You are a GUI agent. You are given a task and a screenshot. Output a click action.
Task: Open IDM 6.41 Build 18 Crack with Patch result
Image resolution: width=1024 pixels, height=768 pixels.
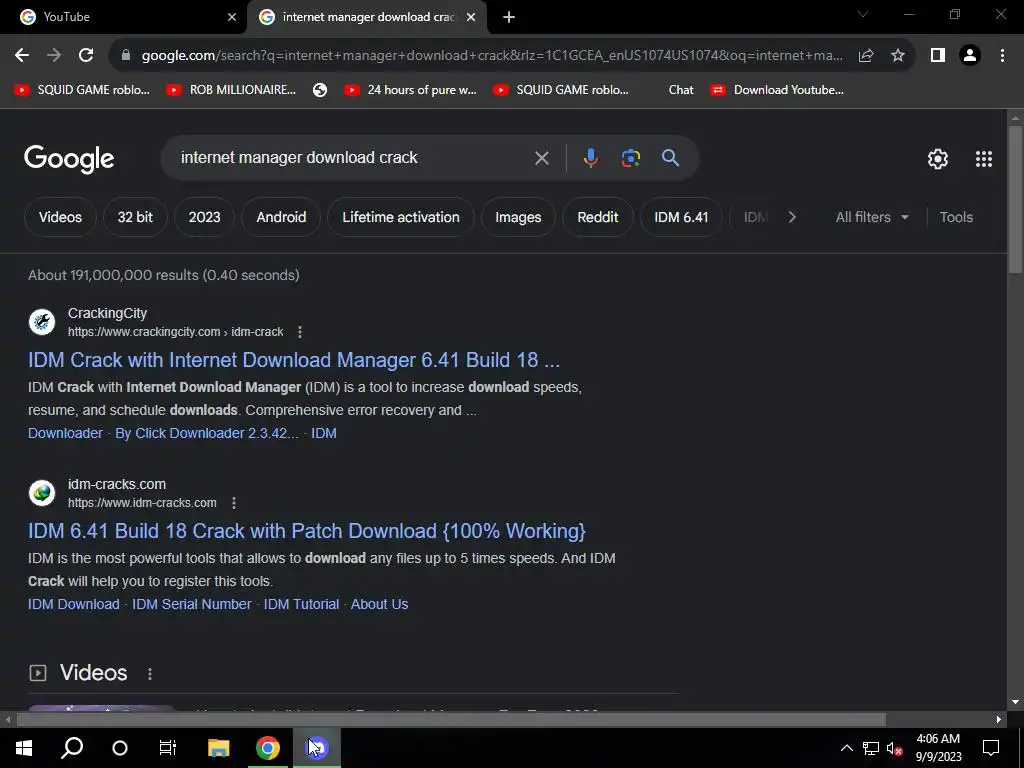point(307,531)
